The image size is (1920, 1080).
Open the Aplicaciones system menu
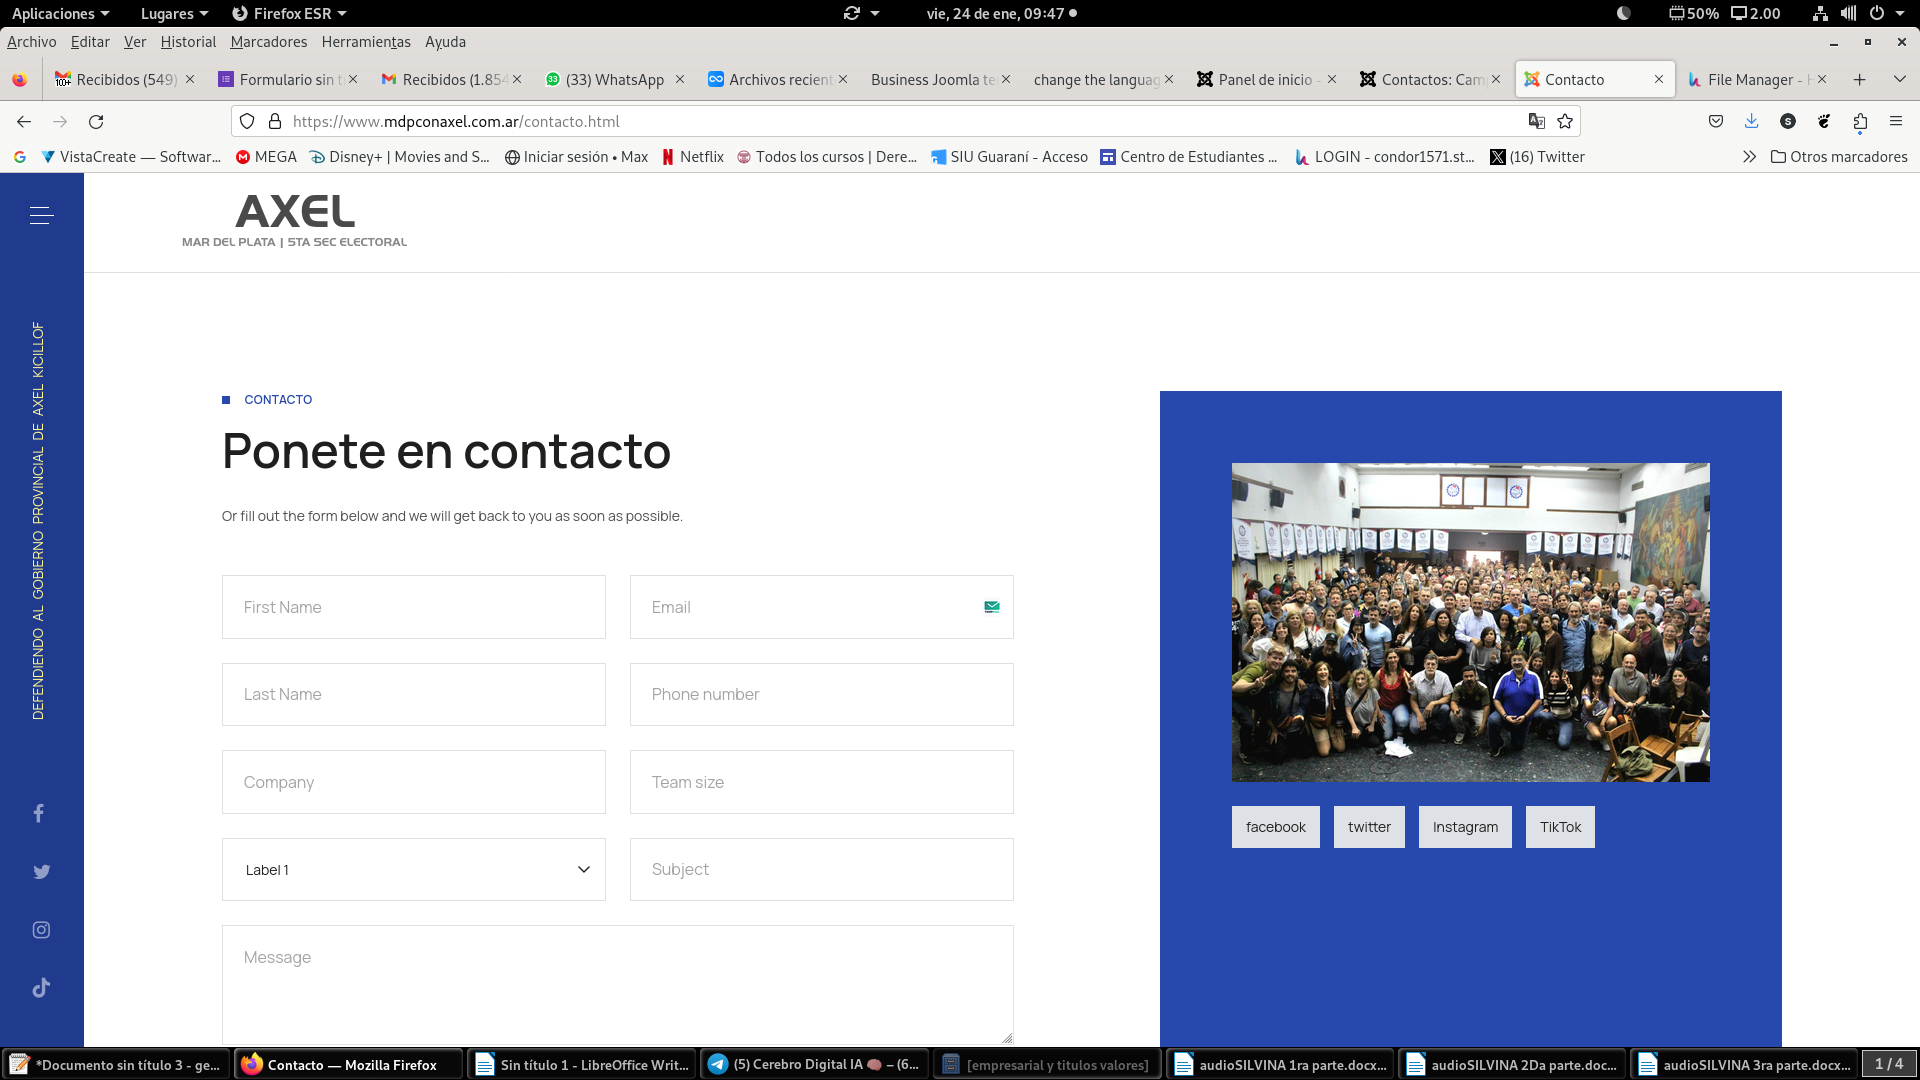point(60,13)
